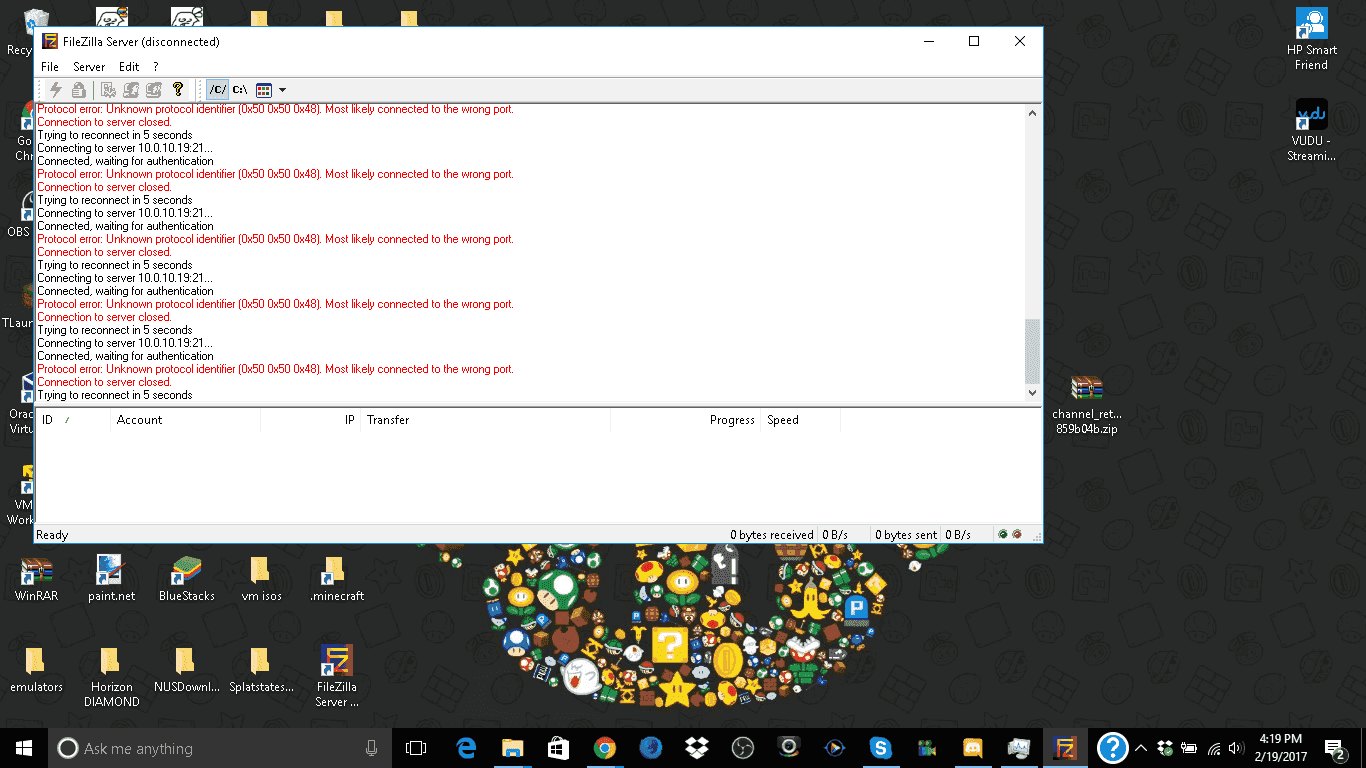Select the BlueStacks desktop shortcut
This screenshot has width=1366, height=768.
point(186,579)
